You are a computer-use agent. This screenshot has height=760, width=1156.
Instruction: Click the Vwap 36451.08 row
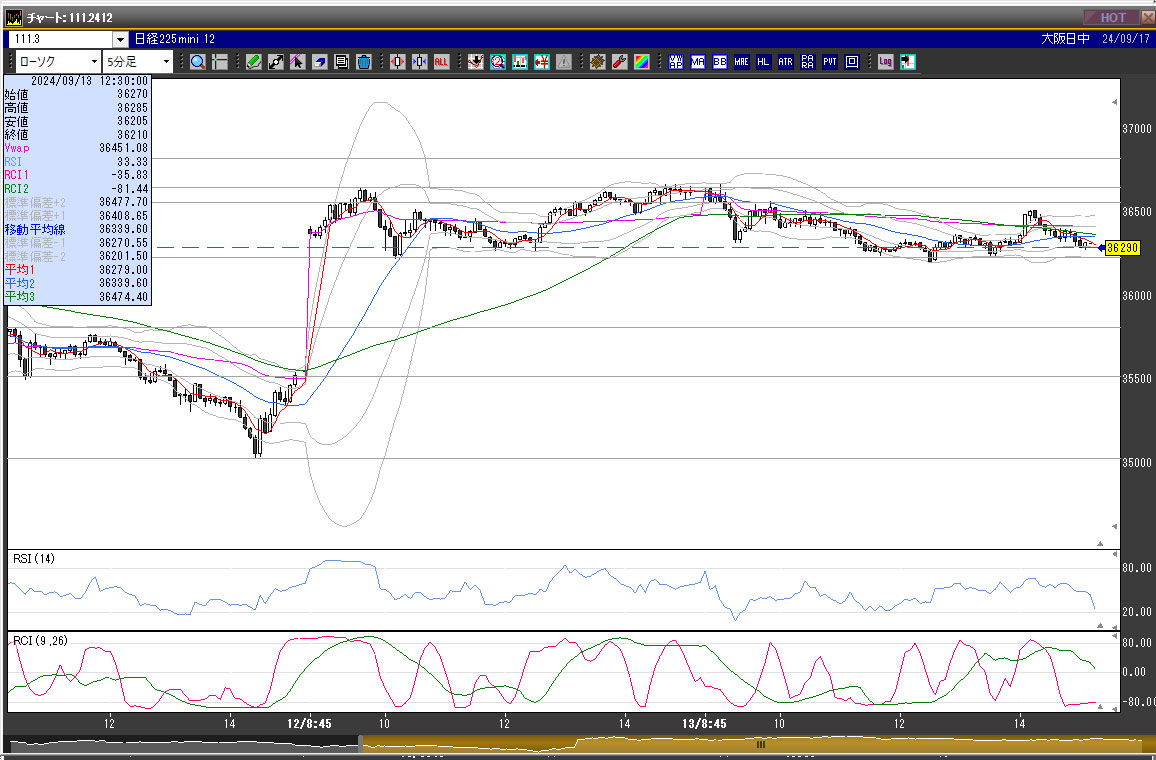(x=77, y=148)
